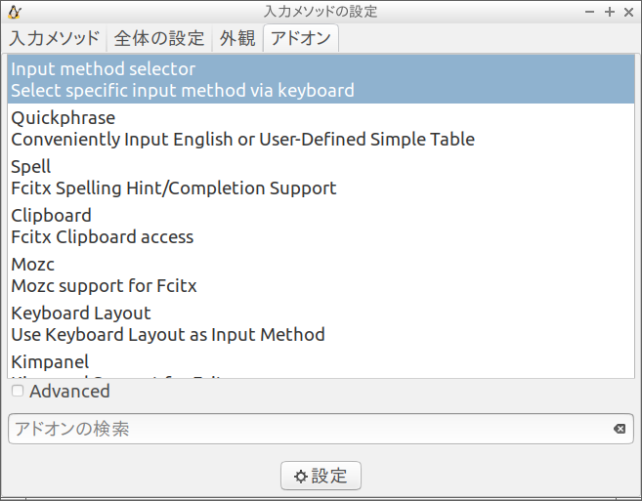Click the Kimpanel addon entry
Image resolution: width=642 pixels, height=501 pixels.
pos(320,364)
